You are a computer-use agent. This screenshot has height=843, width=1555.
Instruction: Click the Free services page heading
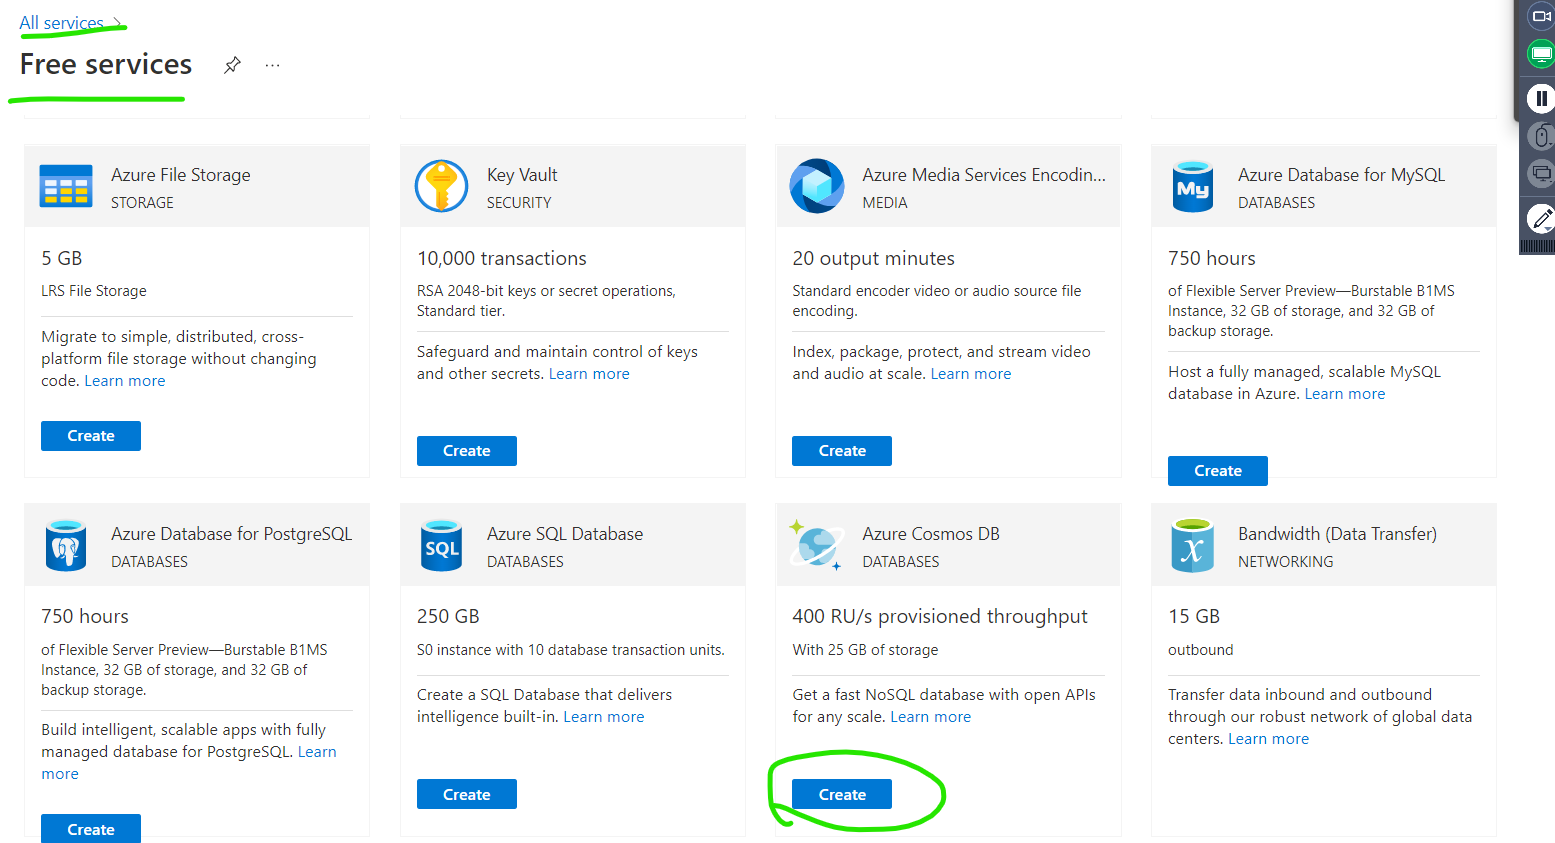(x=106, y=64)
